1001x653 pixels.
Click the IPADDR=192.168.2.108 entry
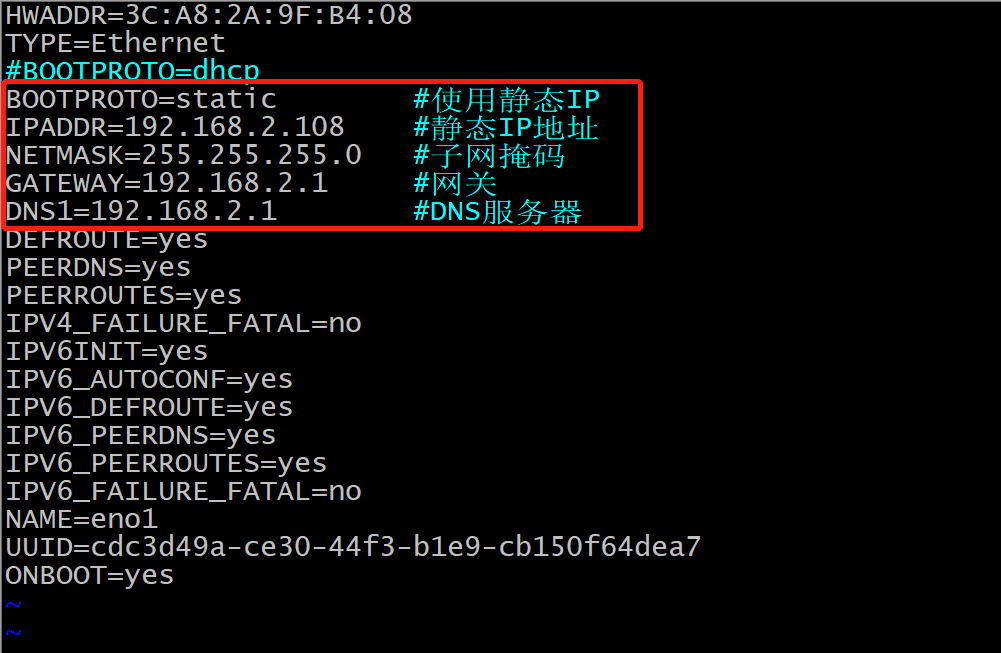175,127
